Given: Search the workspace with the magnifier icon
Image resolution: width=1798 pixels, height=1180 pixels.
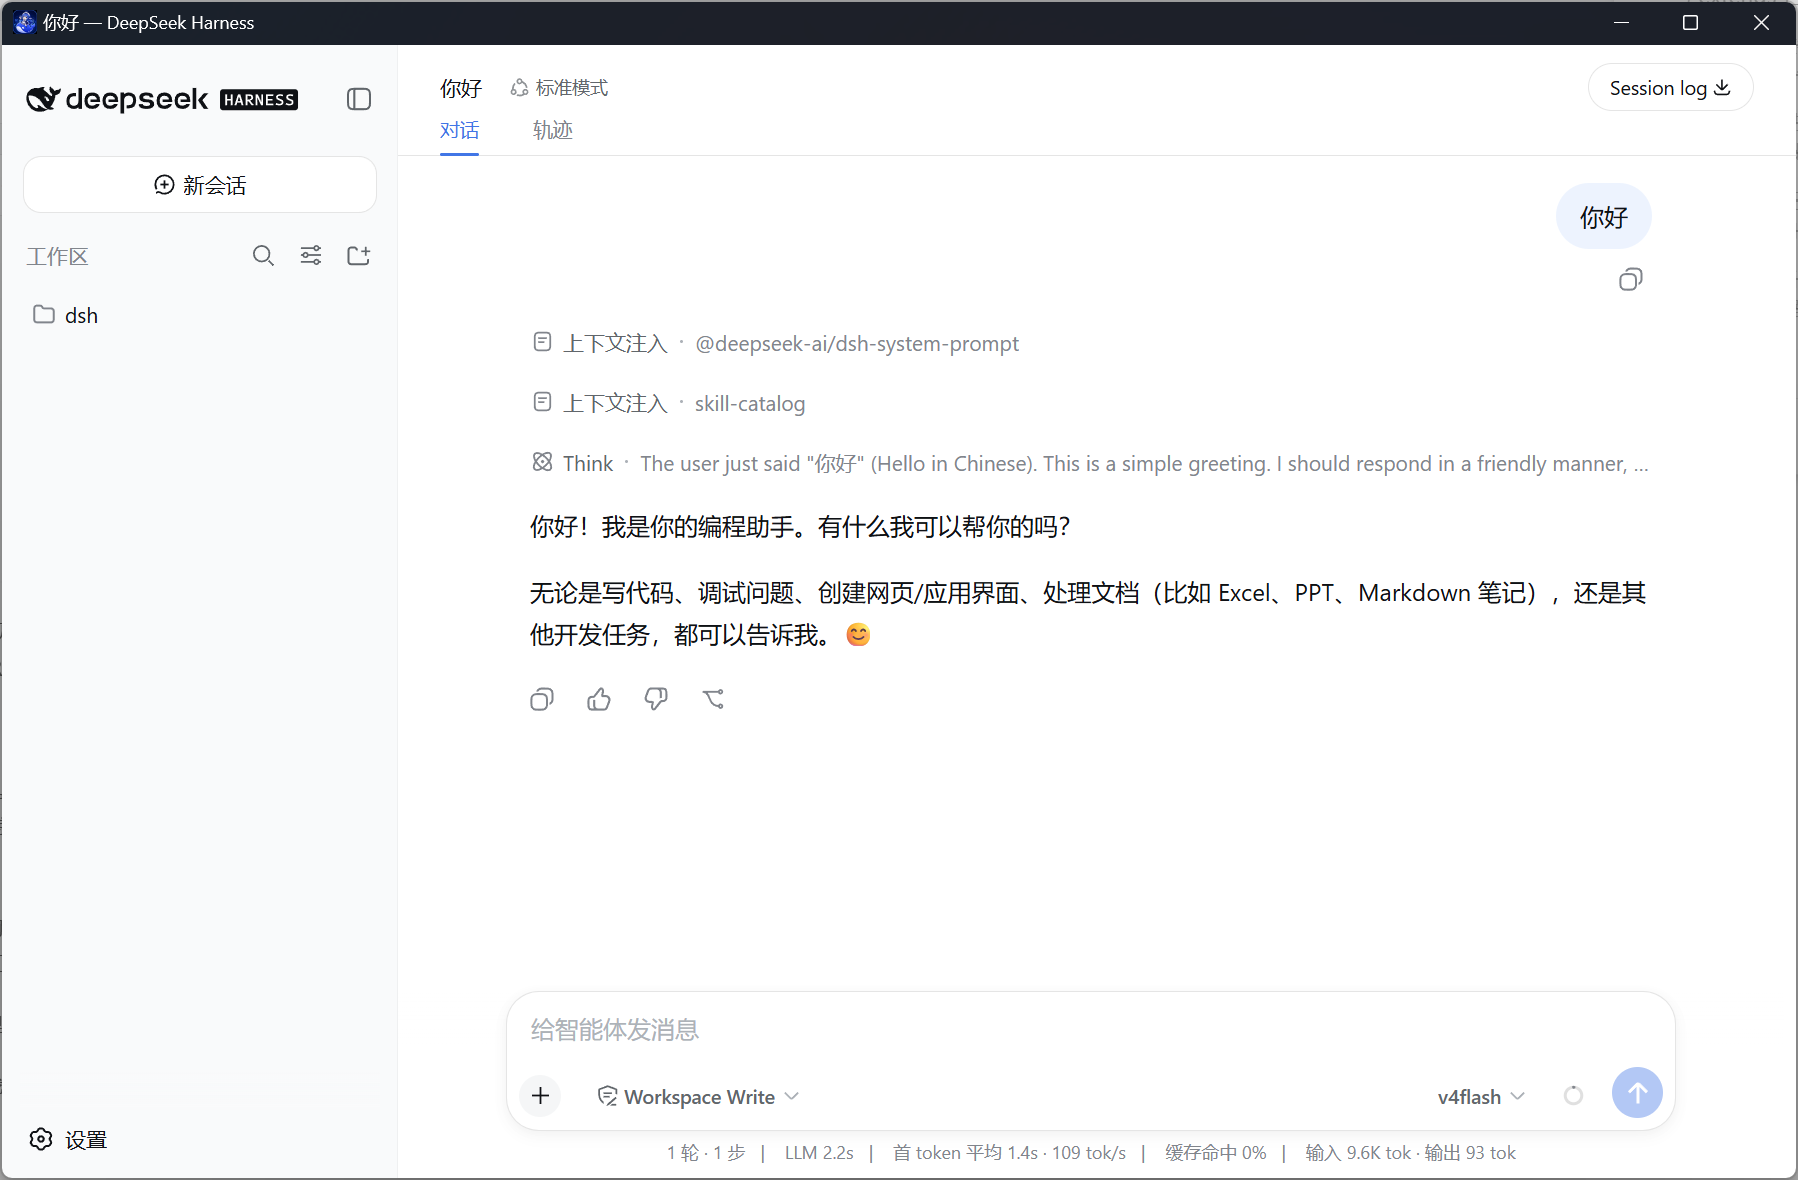Looking at the screenshot, I should 263,256.
